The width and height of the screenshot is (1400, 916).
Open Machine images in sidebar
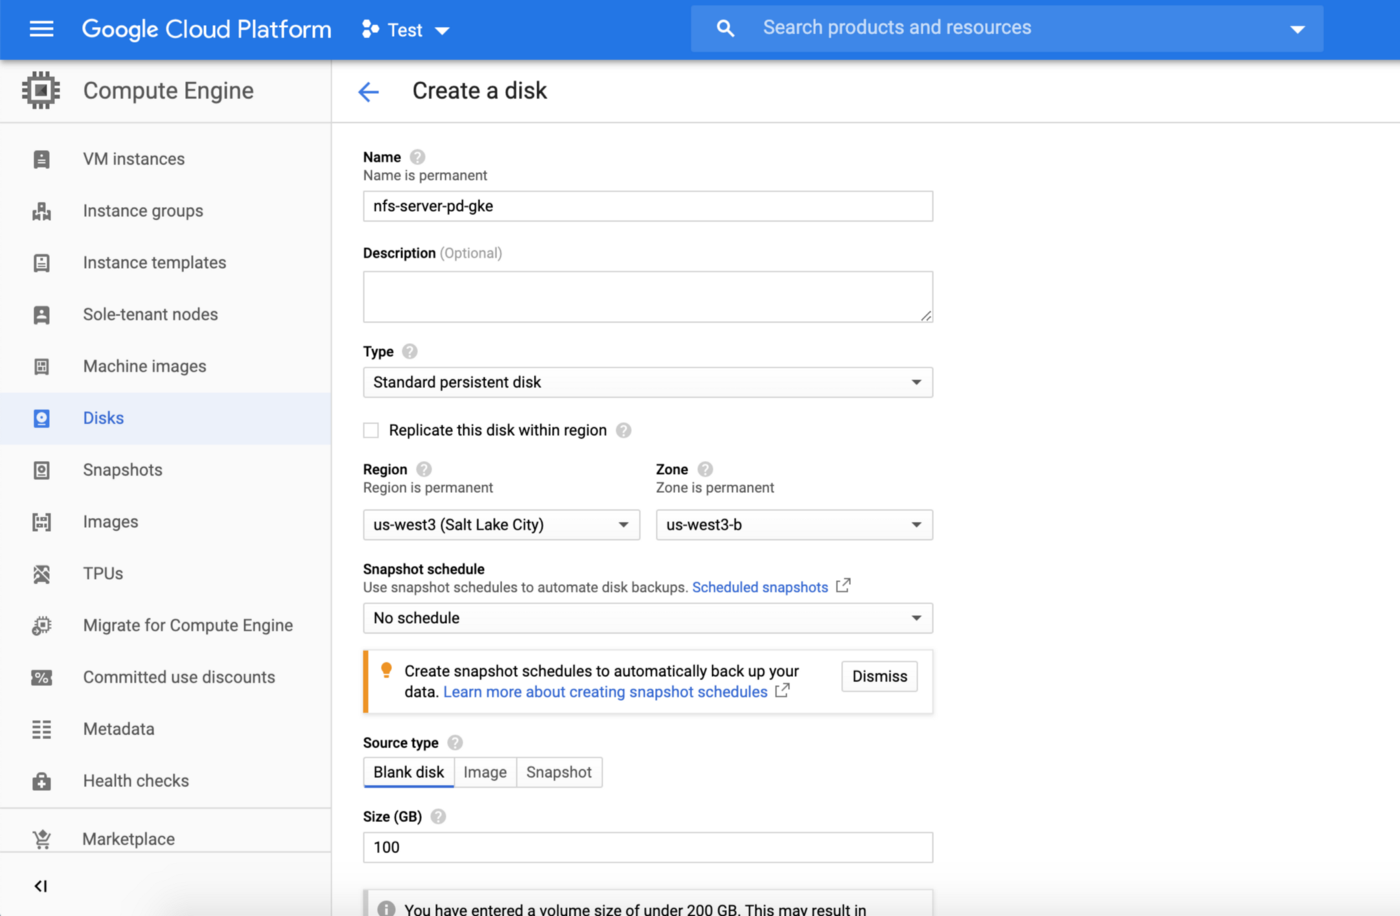145,366
